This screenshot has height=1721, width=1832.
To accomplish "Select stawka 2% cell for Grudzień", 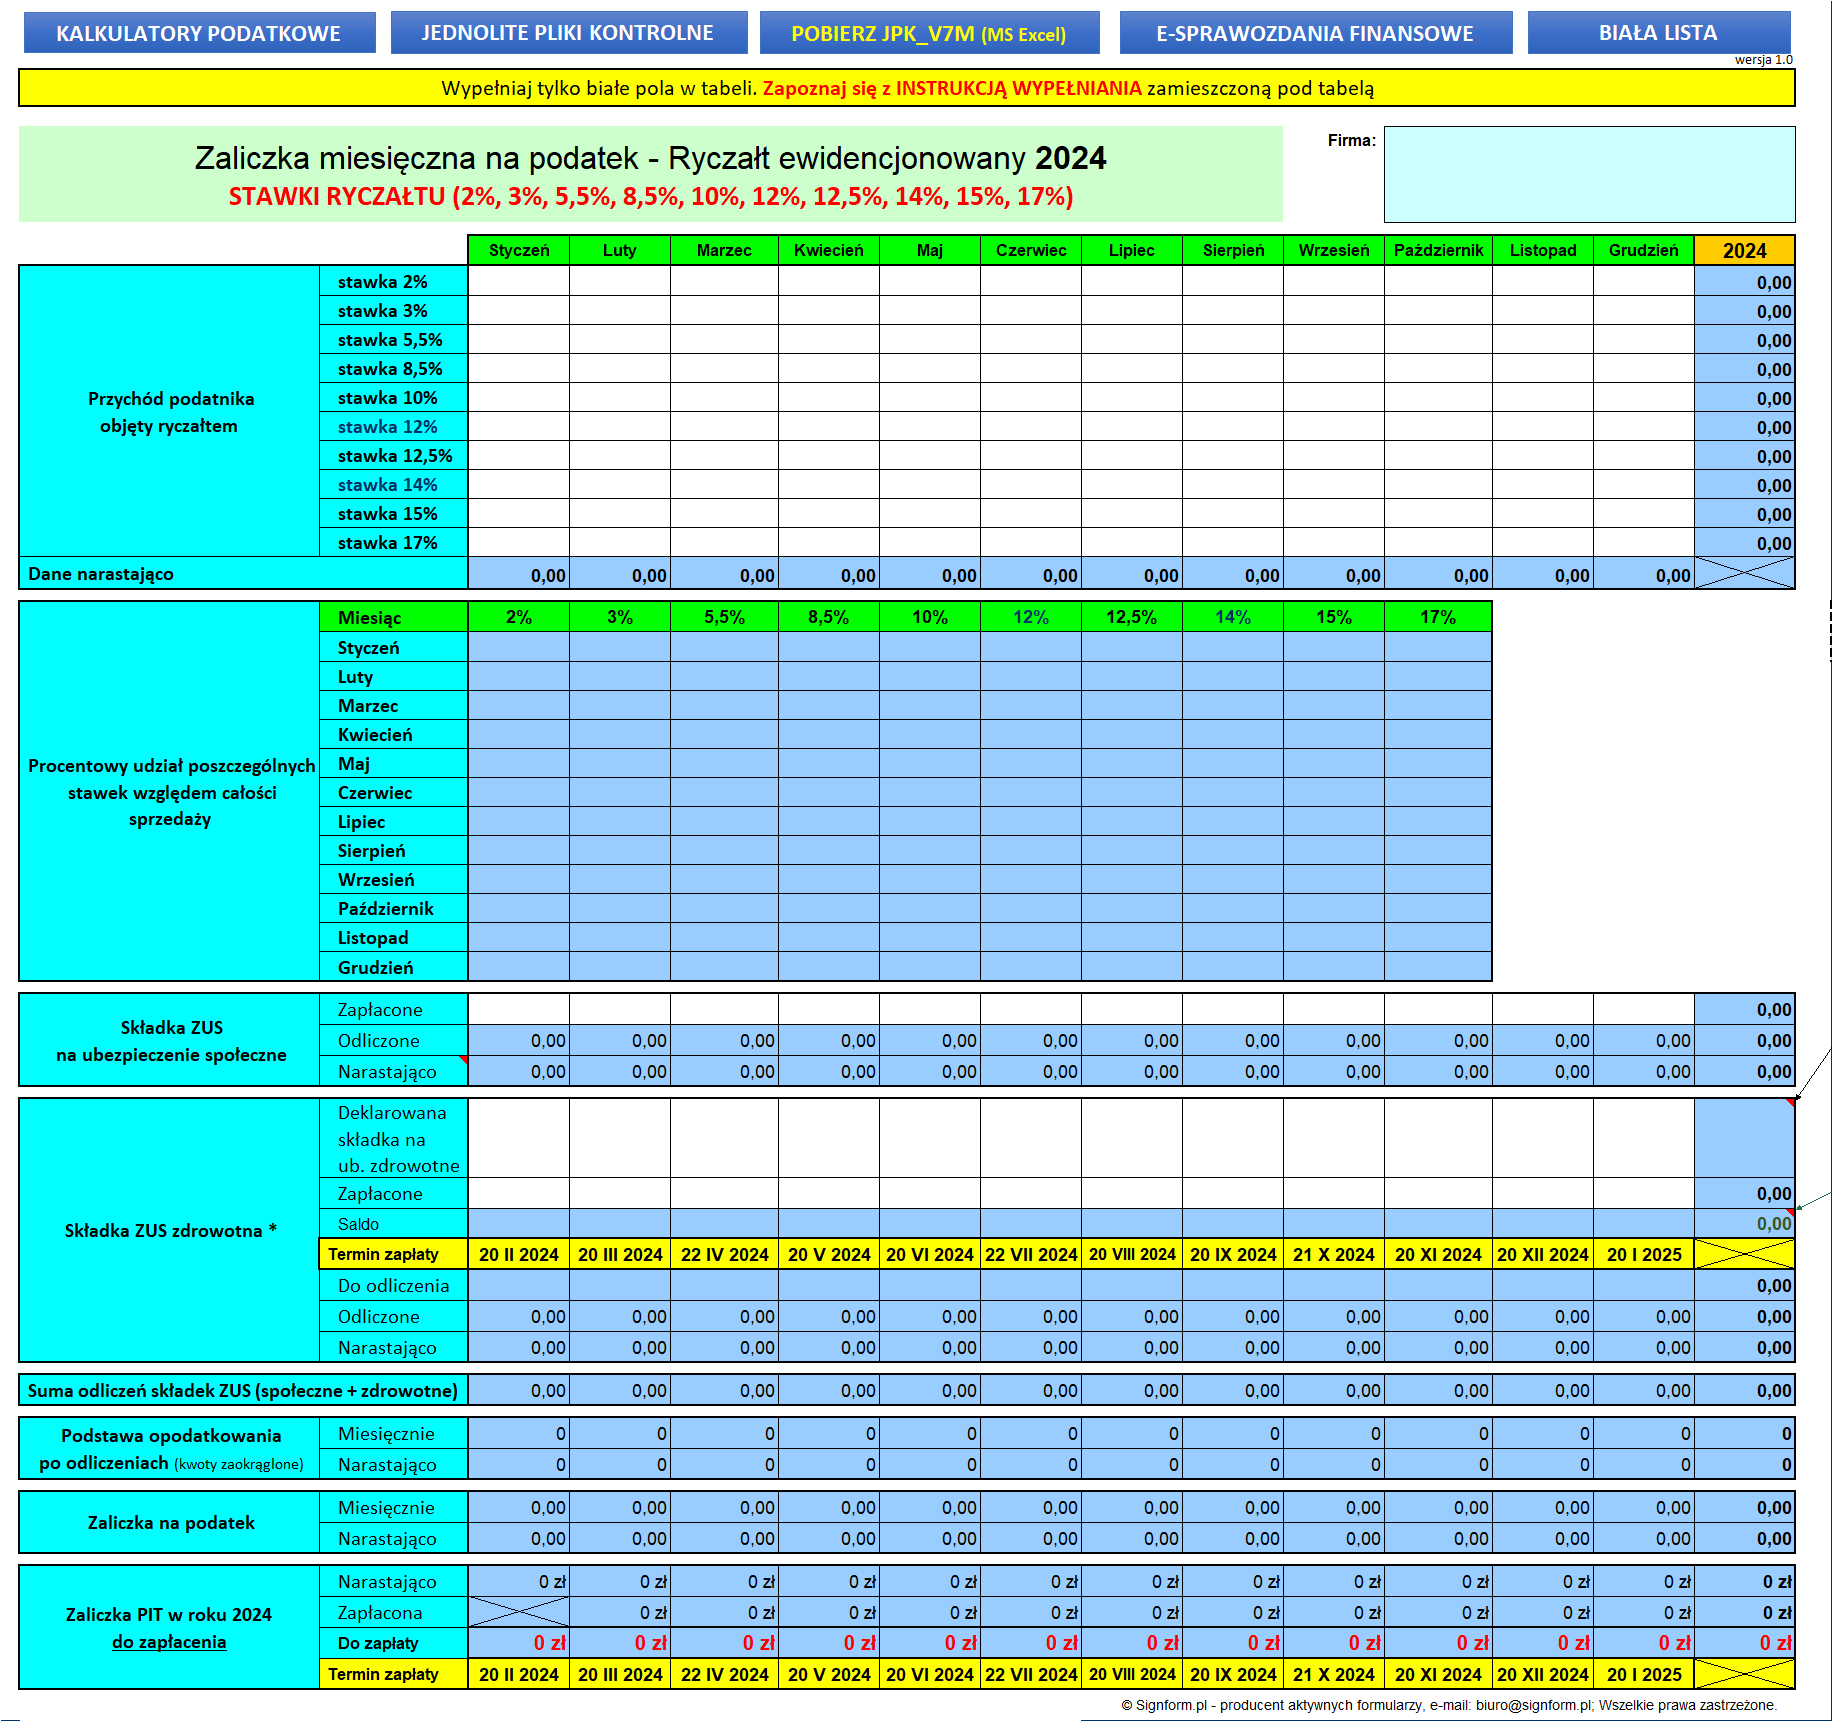I will click(1644, 282).
